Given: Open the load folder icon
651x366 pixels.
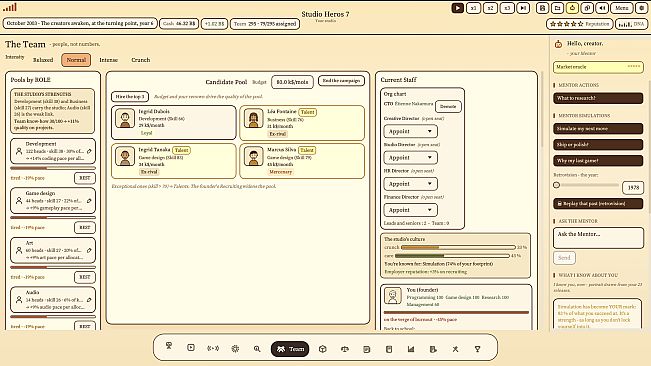Looking at the screenshot, I should click(557, 8).
